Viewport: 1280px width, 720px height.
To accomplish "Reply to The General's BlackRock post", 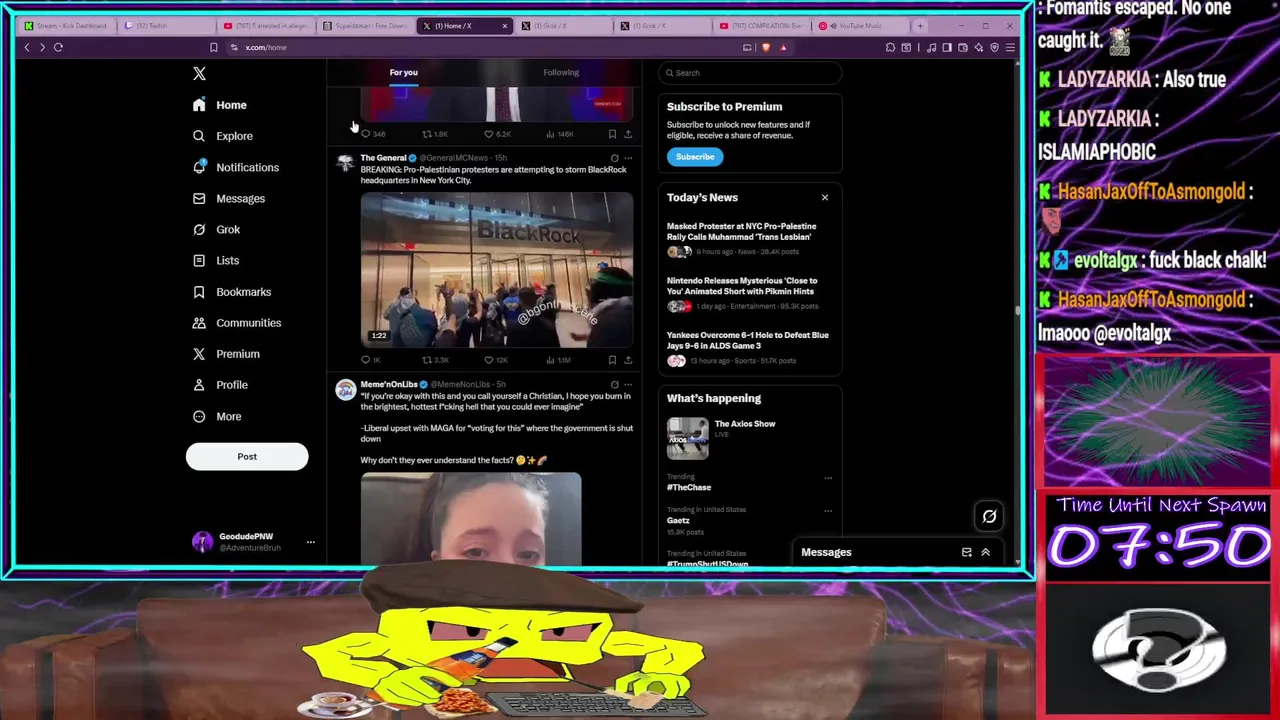I will (366, 360).
